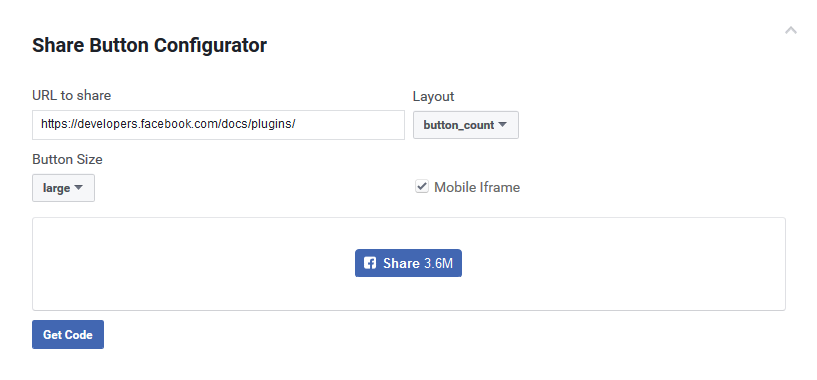Image resolution: width=817 pixels, height=380 pixels.
Task: Click the blue Share preview button
Action: click(x=408, y=263)
